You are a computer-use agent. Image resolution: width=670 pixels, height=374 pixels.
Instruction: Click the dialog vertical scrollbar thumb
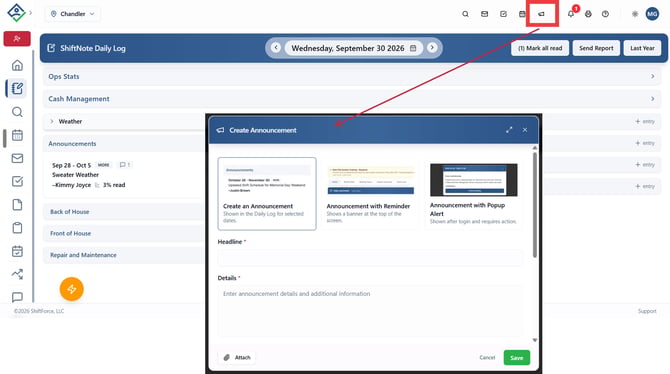tap(535, 204)
